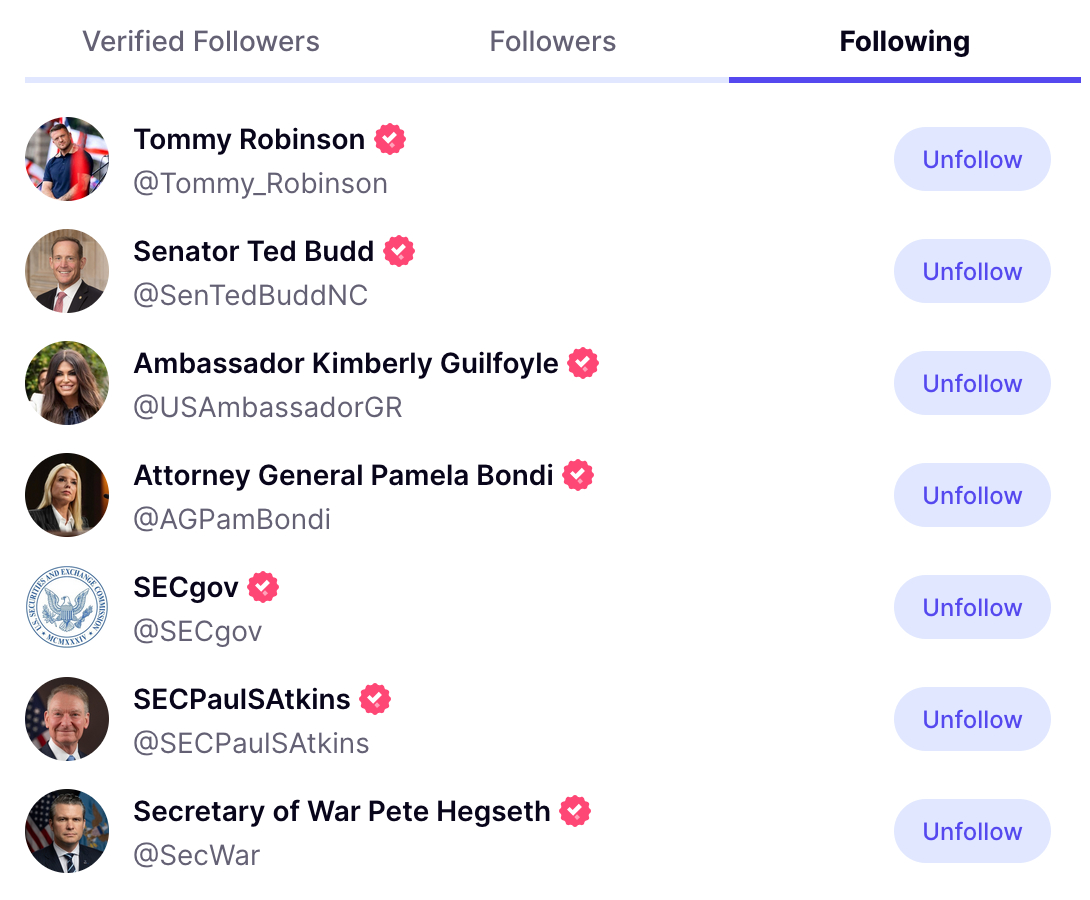Unfollow Senator Ted Budd
Viewport: 1090px width, 900px height.
[972, 271]
